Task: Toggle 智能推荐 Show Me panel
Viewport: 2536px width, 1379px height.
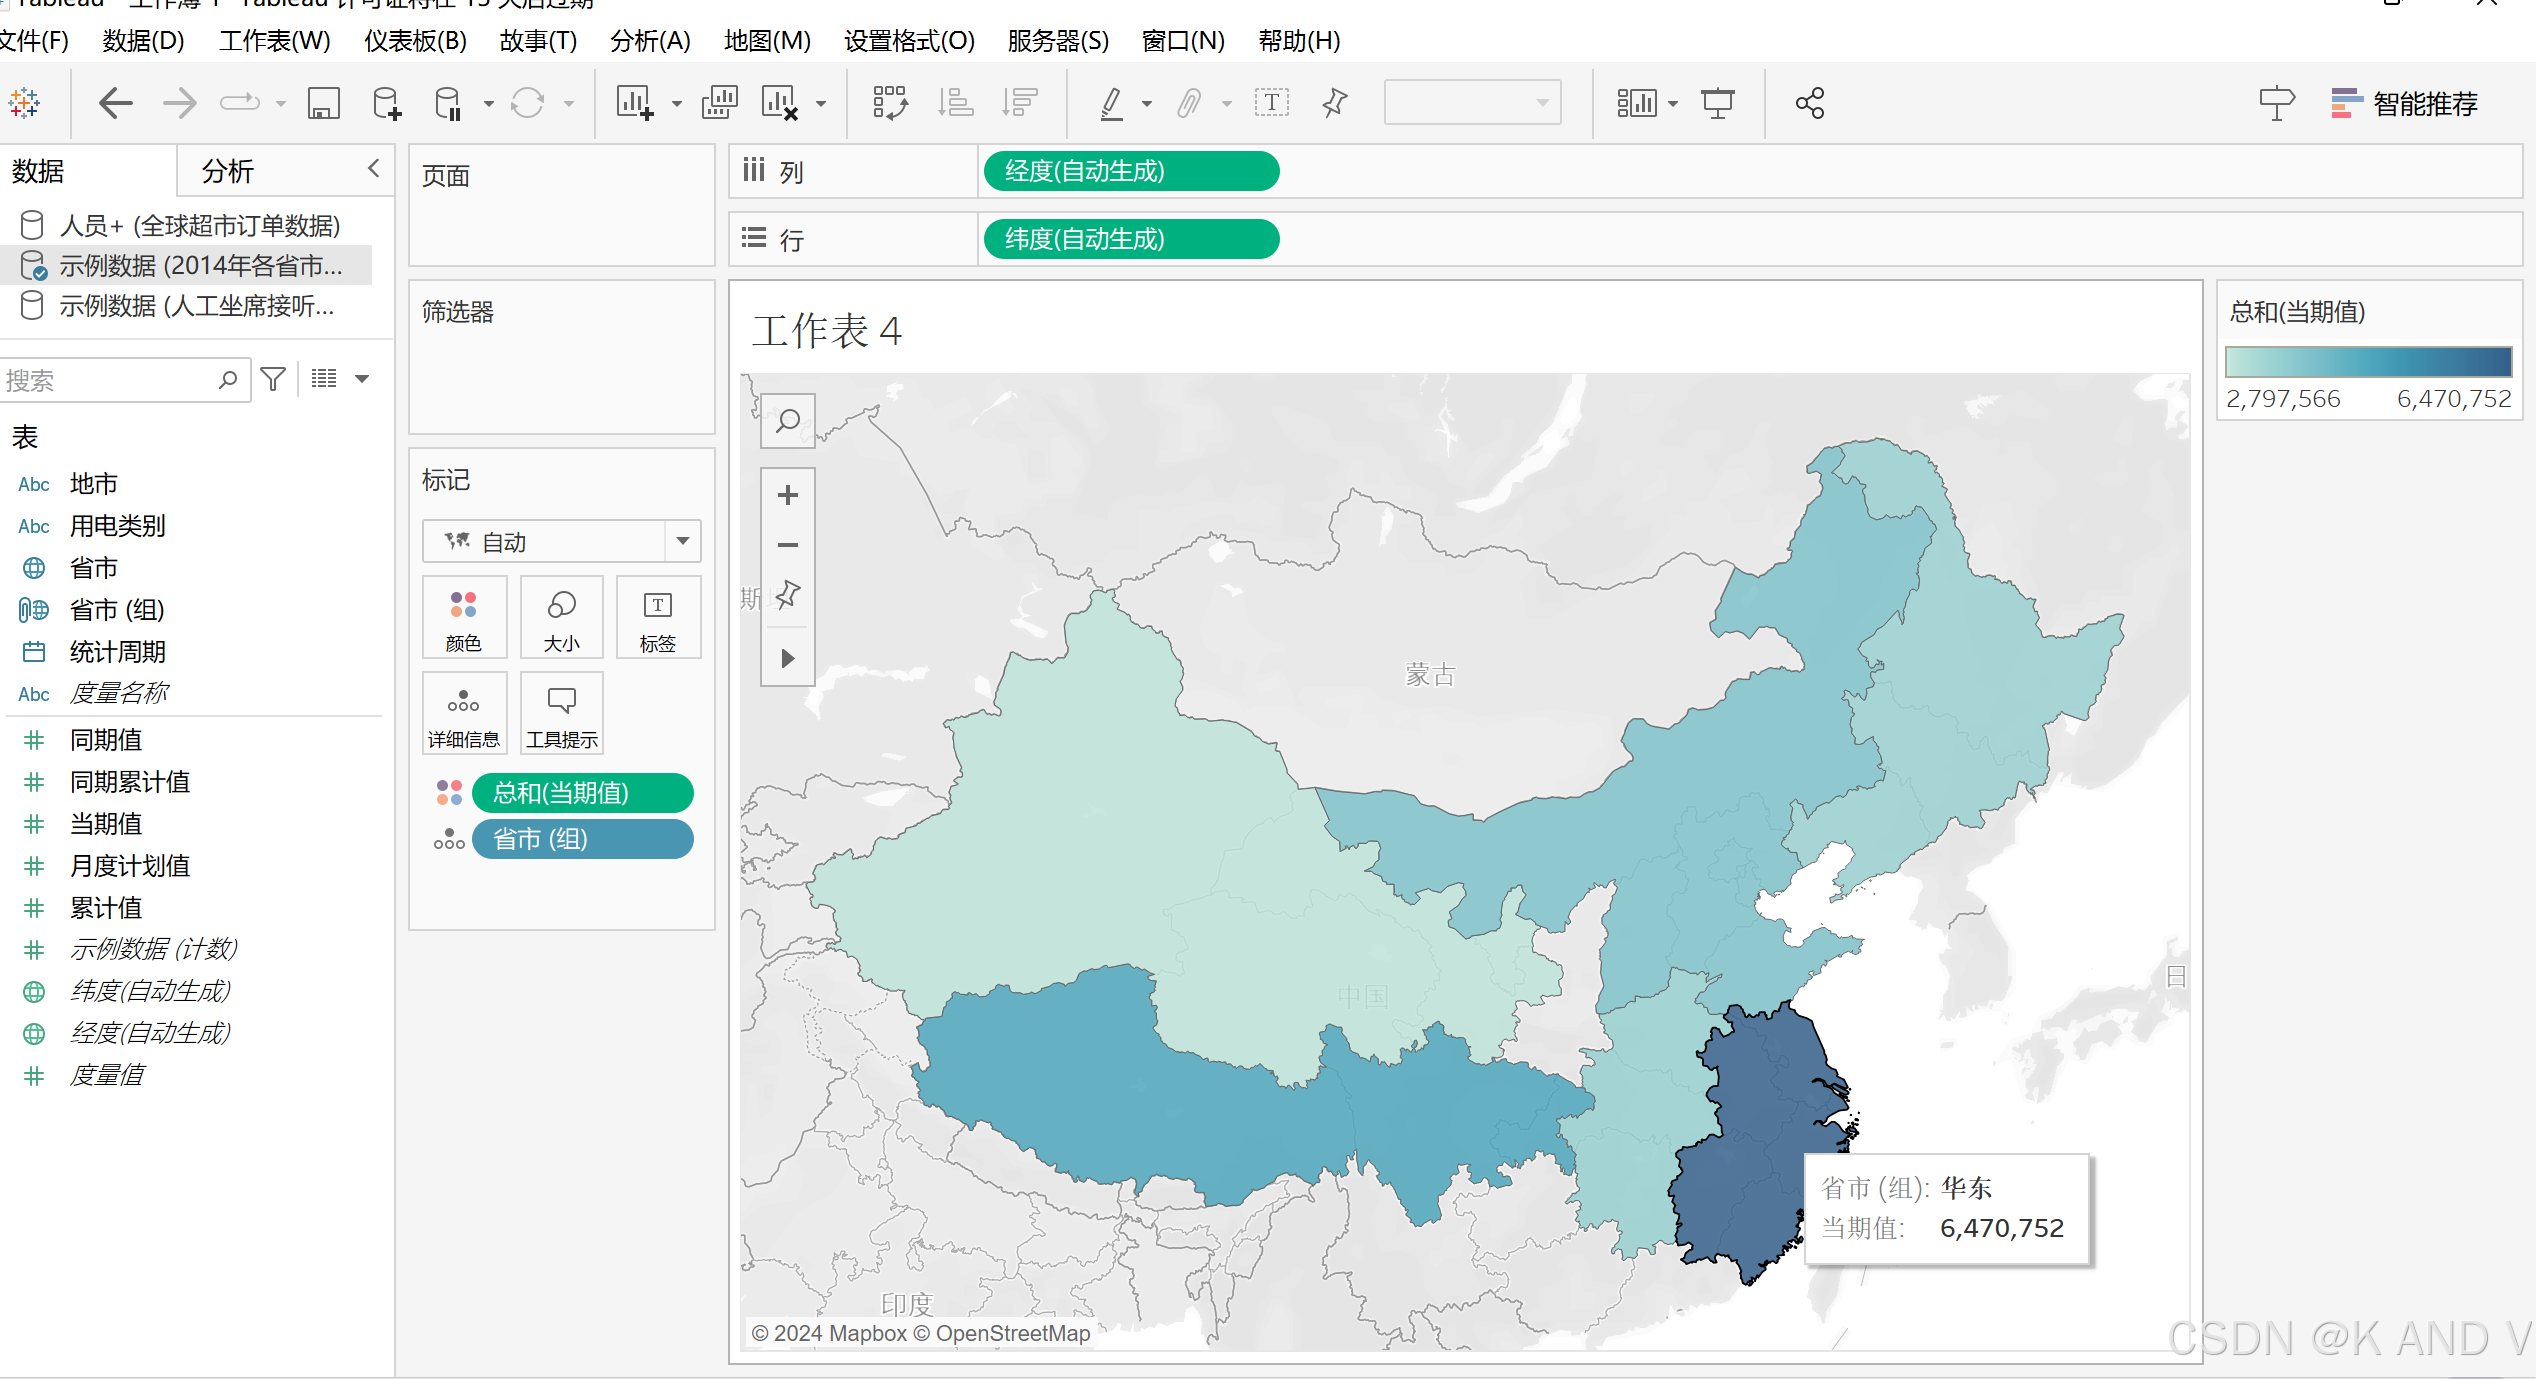Action: coord(2404,103)
